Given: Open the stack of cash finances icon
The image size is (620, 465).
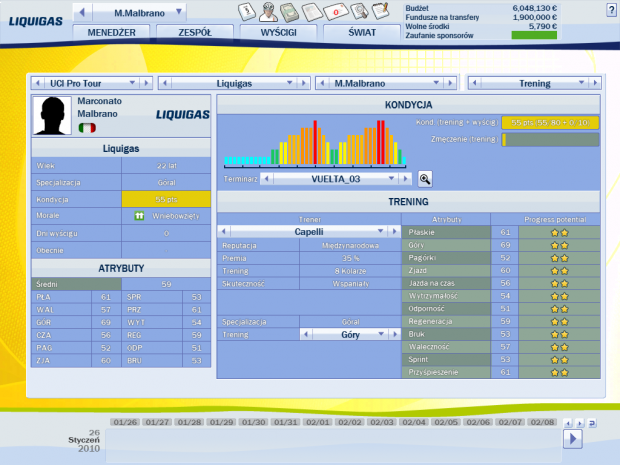Looking at the screenshot, I should click(x=289, y=12).
